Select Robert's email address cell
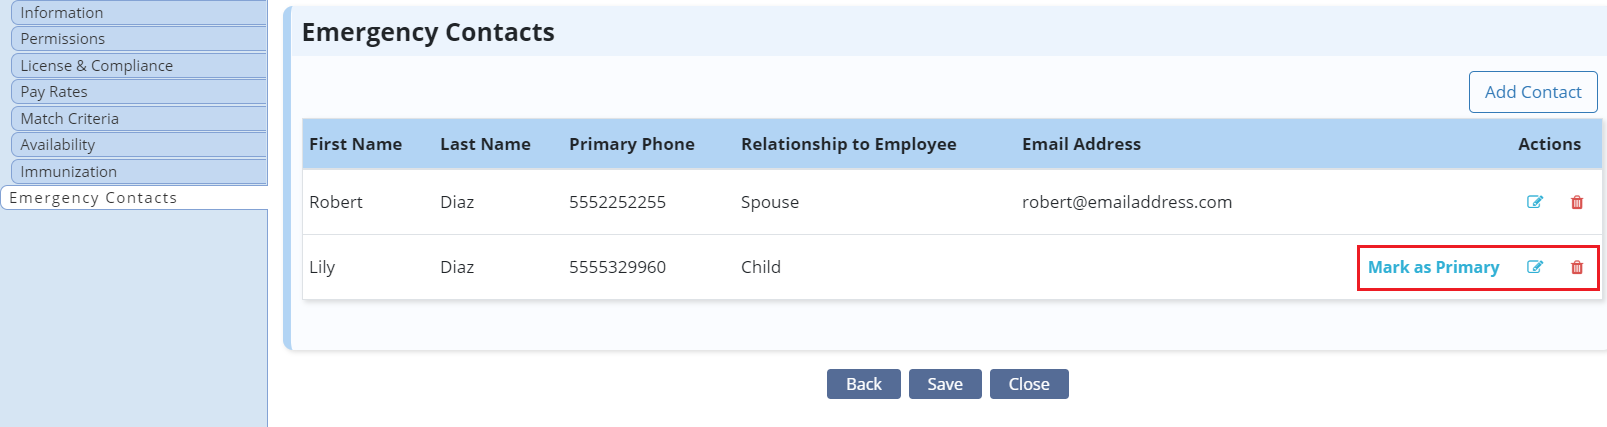Image resolution: width=1607 pixels, height=427 pixels. pos(1127,202)
